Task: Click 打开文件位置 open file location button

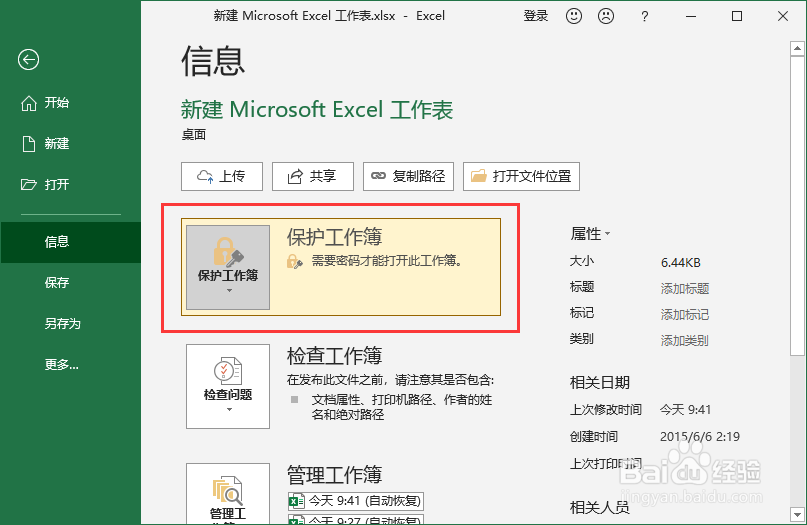Action: pyautogui.click(x=521, y=177)
